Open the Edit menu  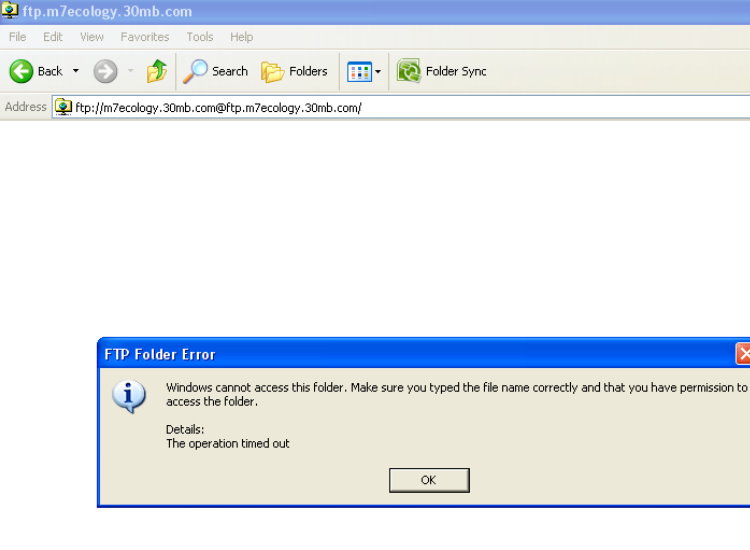(52, 37)
